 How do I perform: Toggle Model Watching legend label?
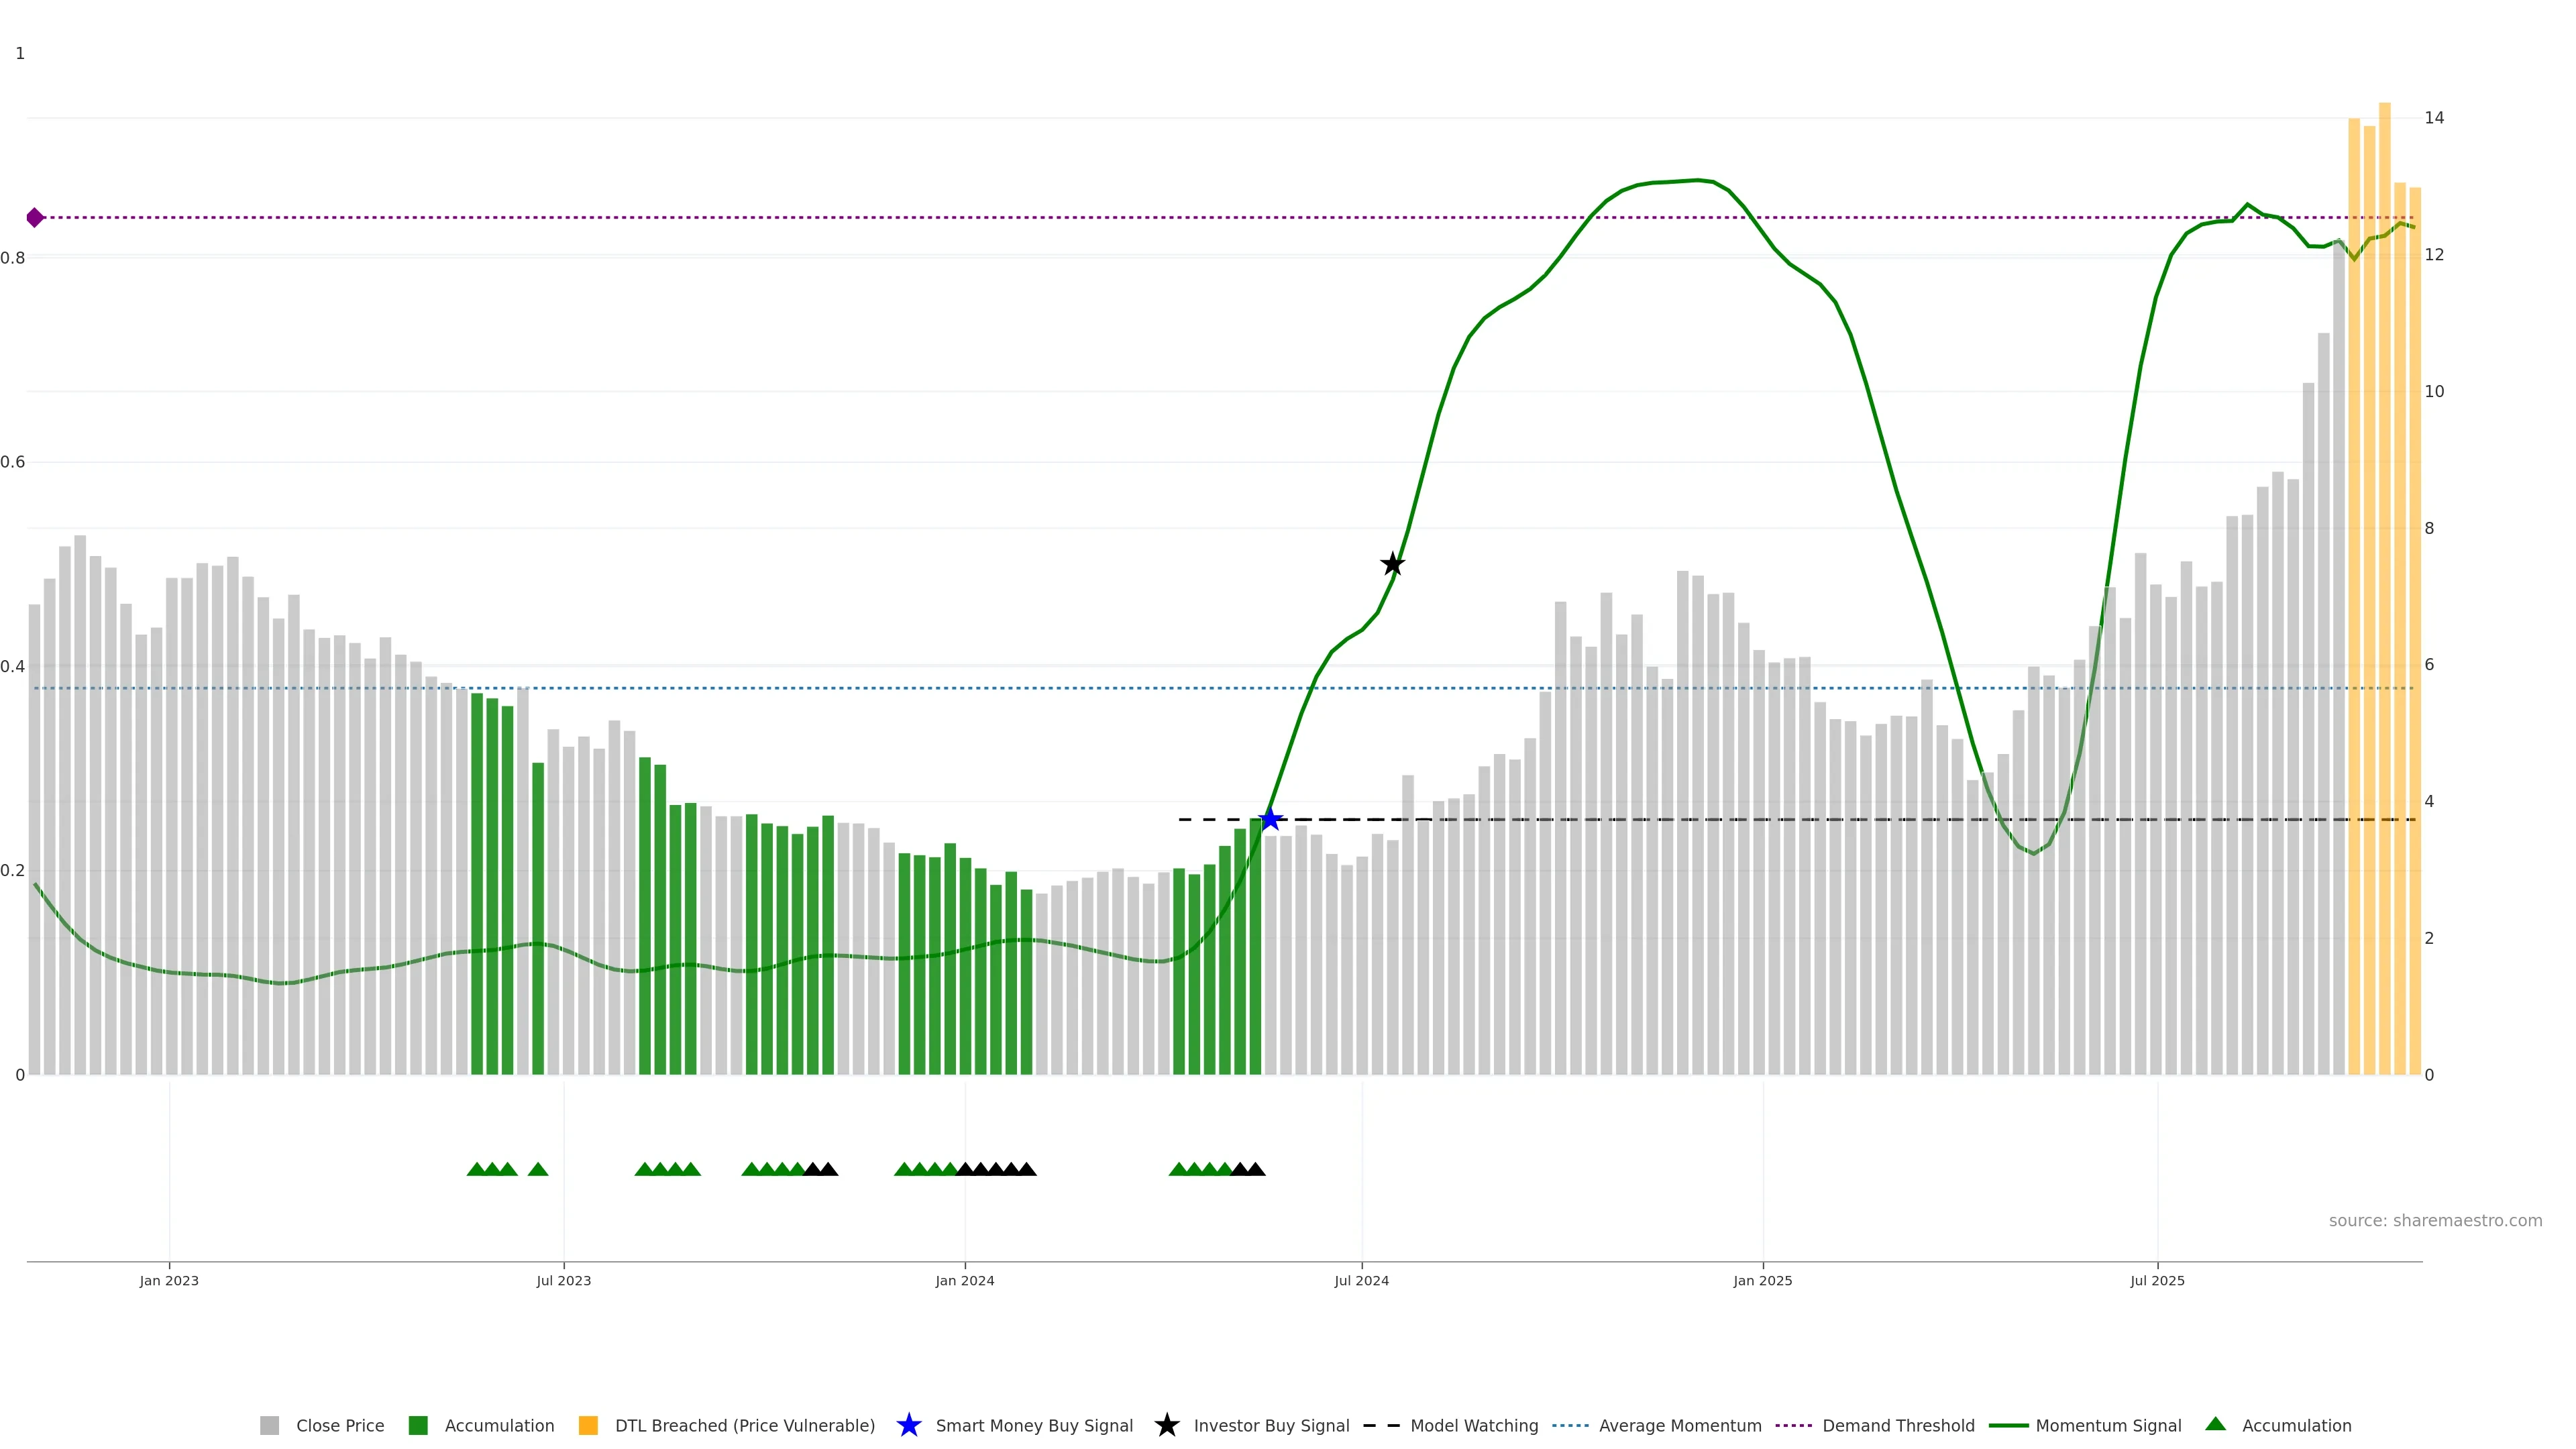point(1473,1426)
